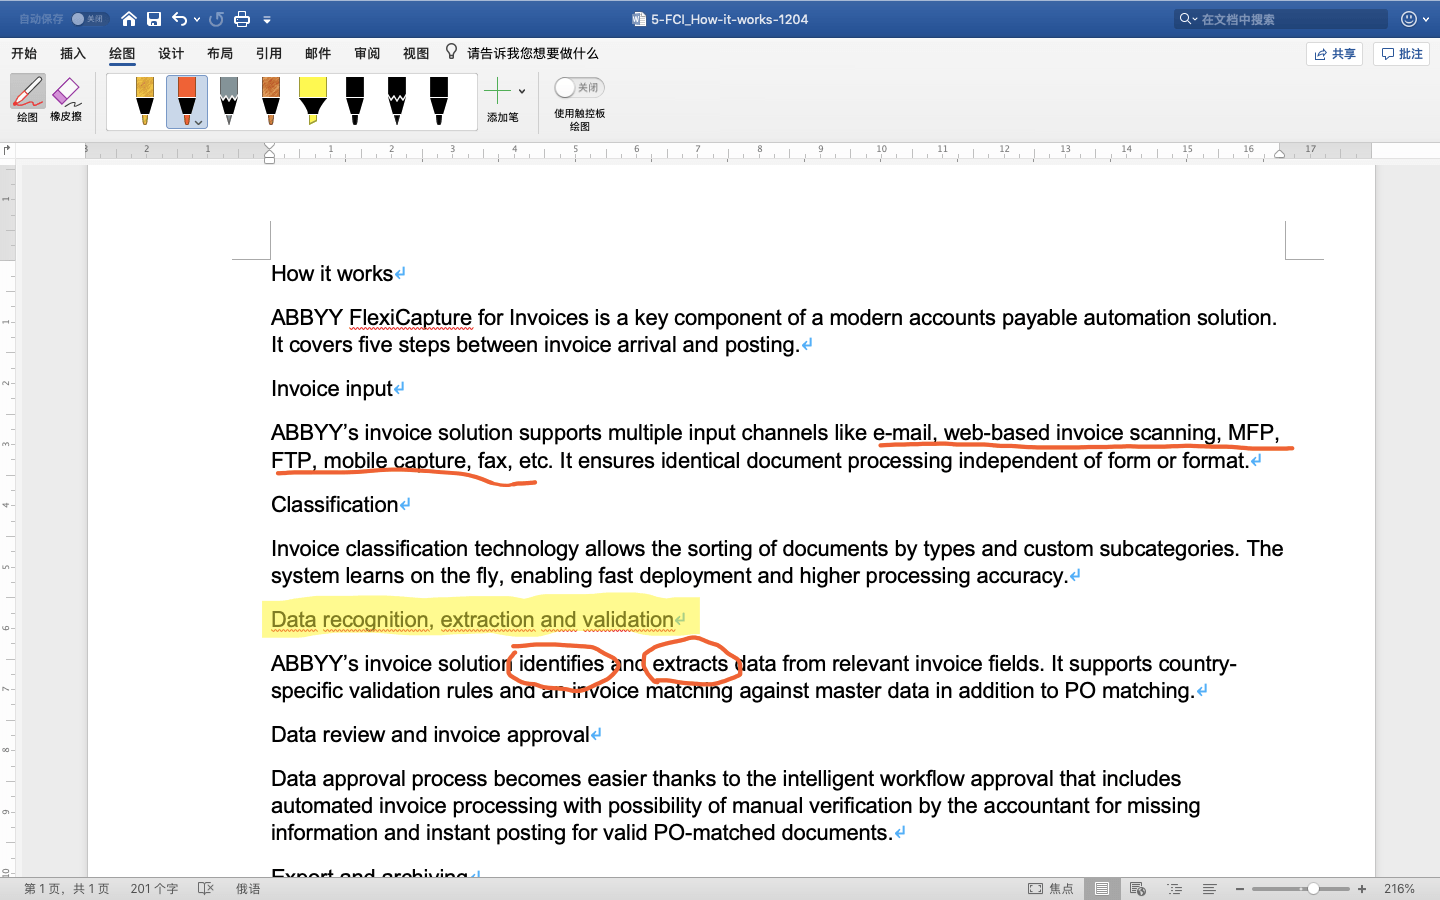Image resolution: width=1440 pixels, height=900 pixels.
Task: Choose the gray pencil pen
Action: [229, 101]
